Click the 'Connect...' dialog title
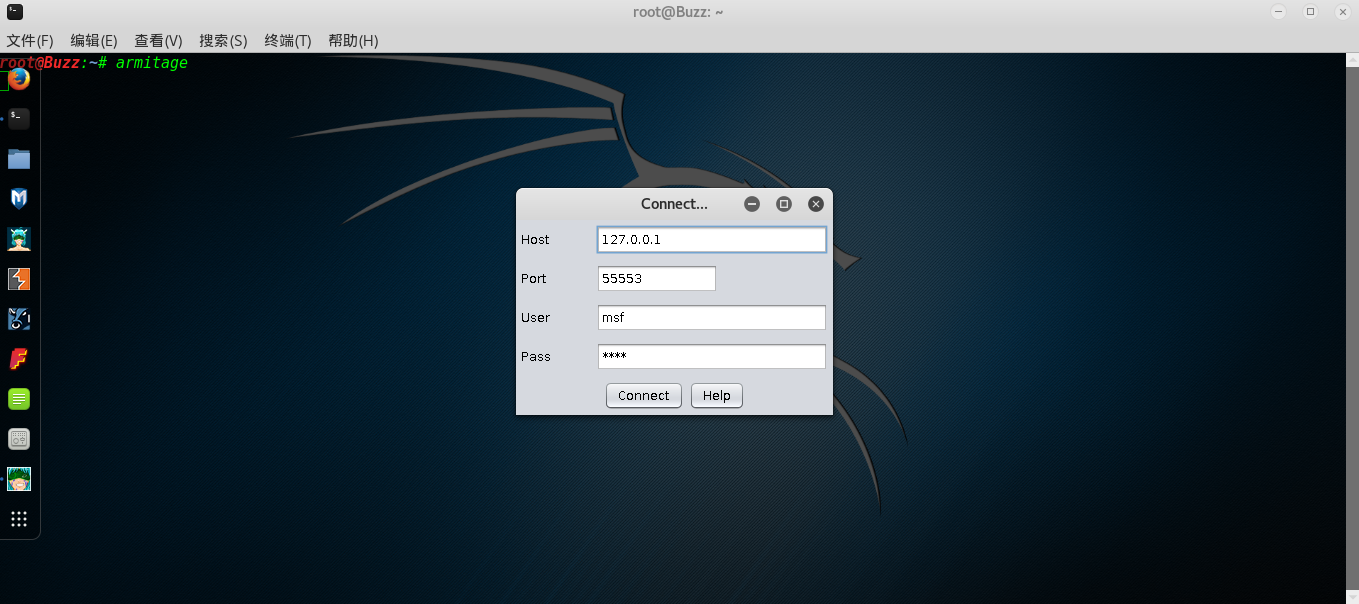1359x604 pixels. pyautogui.click(x=674, y=204)
